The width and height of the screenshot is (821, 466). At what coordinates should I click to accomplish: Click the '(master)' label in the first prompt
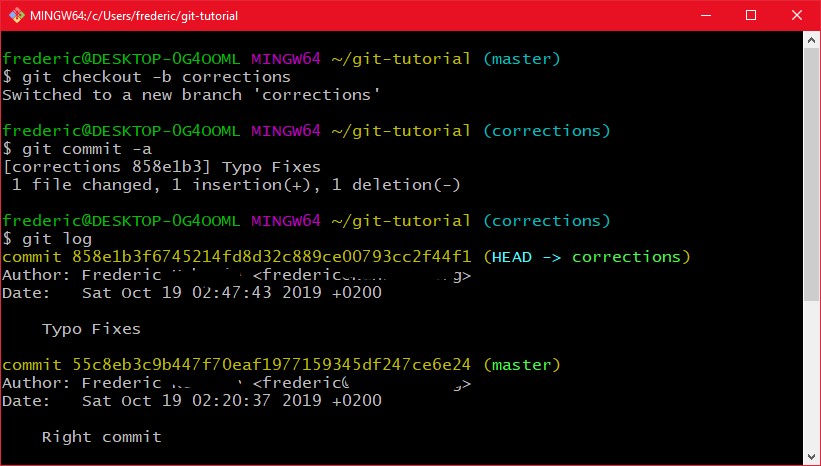[522, 59]
